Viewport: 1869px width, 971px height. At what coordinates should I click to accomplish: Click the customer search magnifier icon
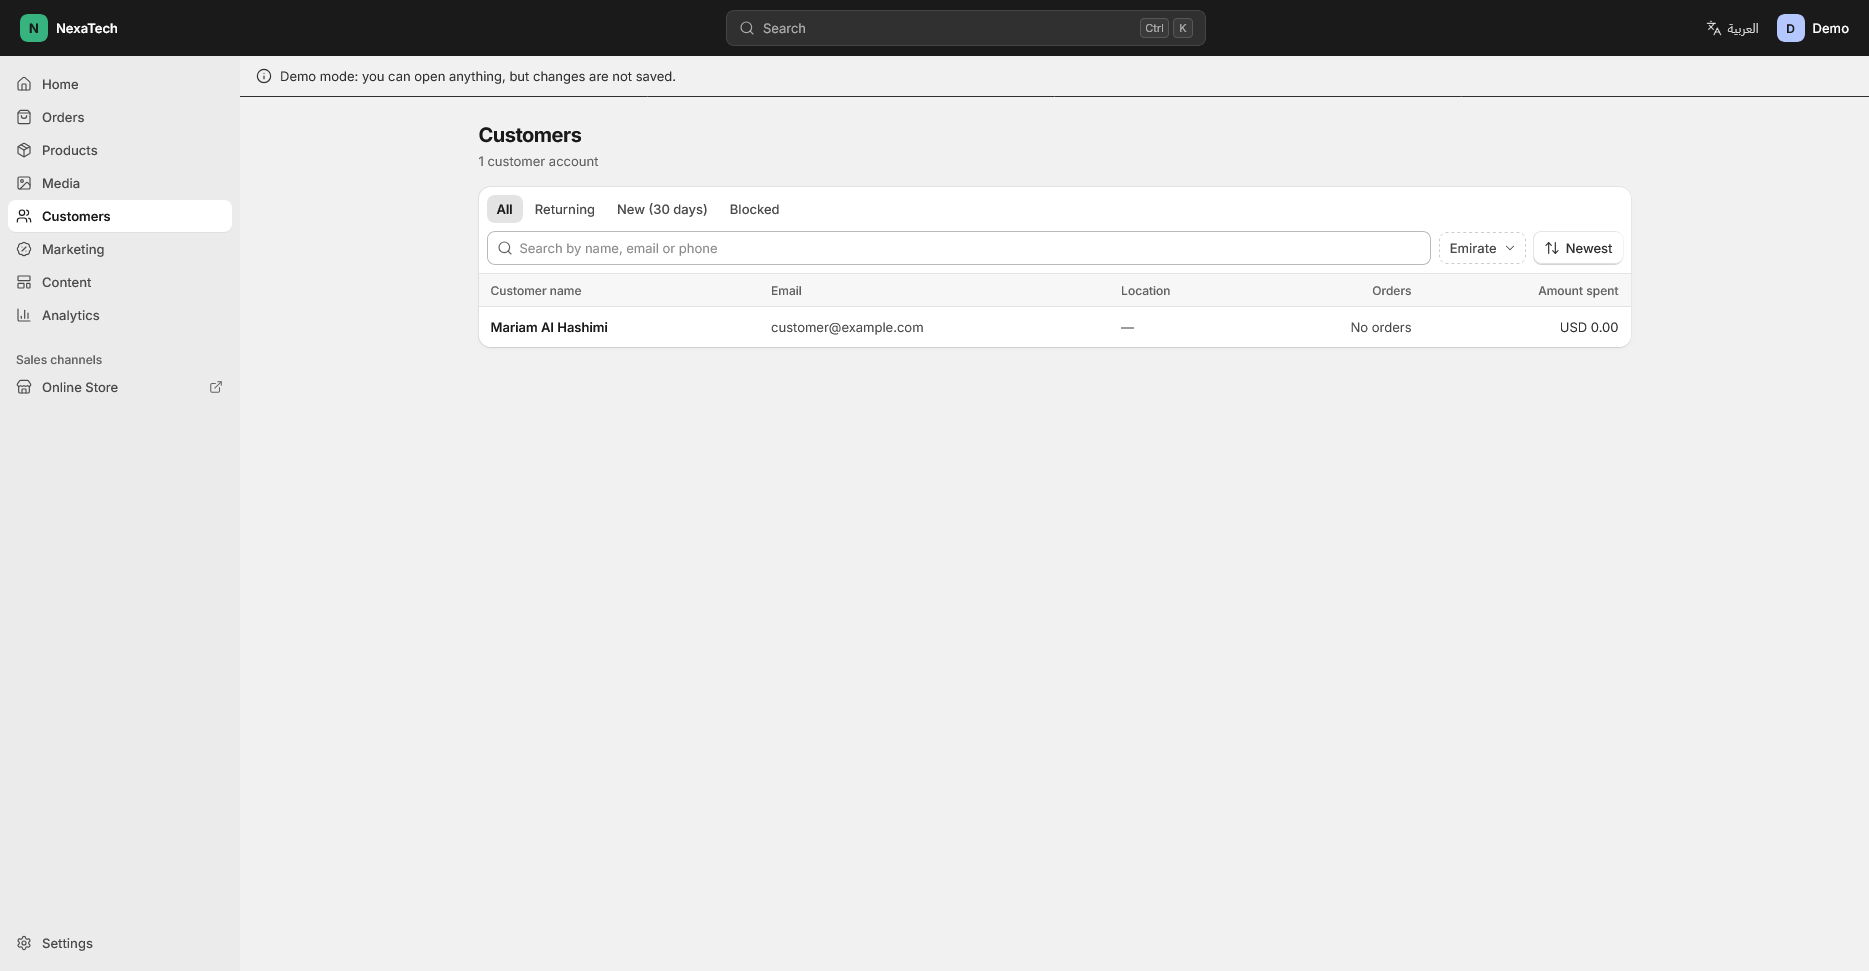(505, 248)
